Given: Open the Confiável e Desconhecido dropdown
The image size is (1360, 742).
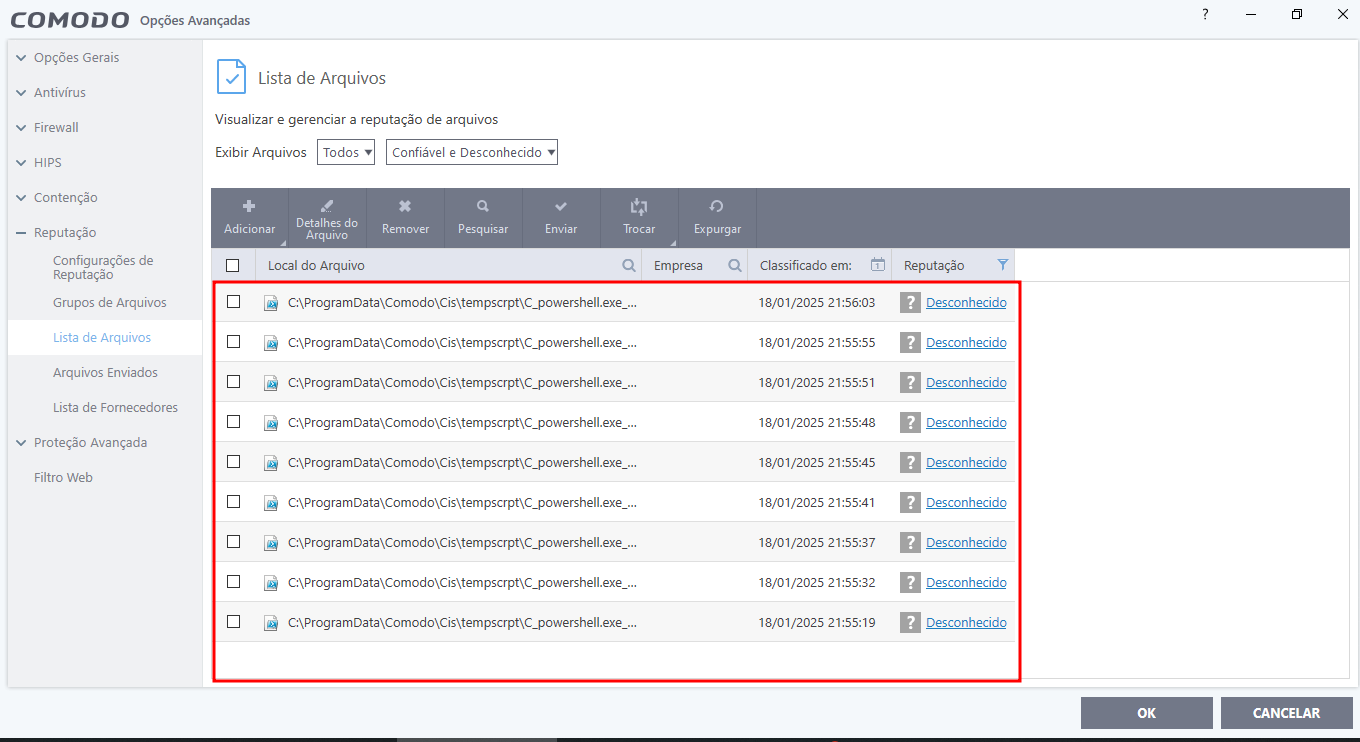Looking at the screenshot, I should click(x=472, y=153).
